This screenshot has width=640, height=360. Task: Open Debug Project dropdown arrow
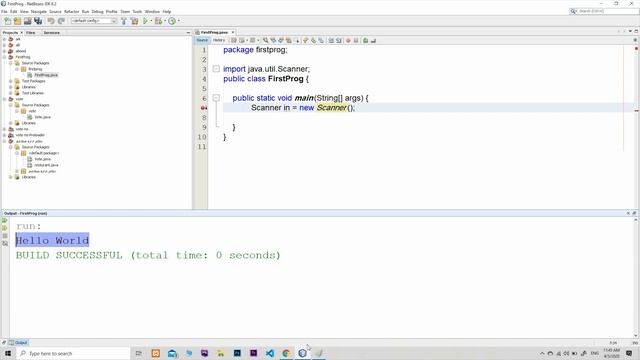click(x=164, y=21)
